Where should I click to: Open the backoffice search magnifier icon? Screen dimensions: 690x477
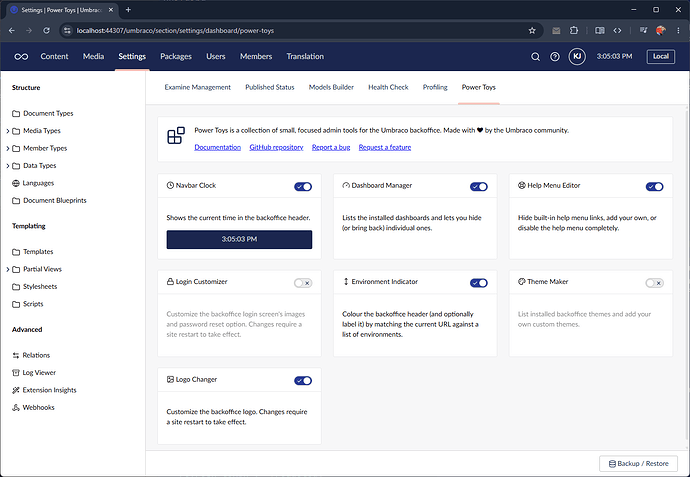535,57
